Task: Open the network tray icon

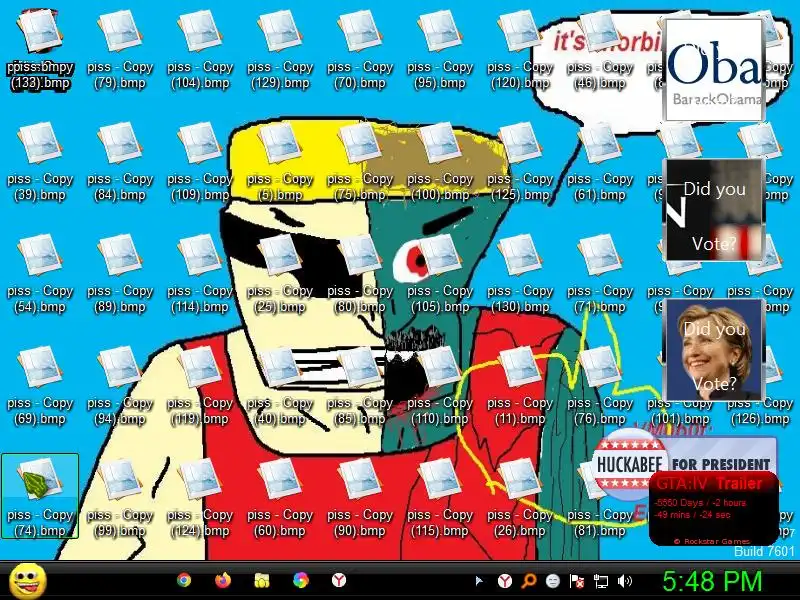Action: pyautogui.click(x=601, y=581)
